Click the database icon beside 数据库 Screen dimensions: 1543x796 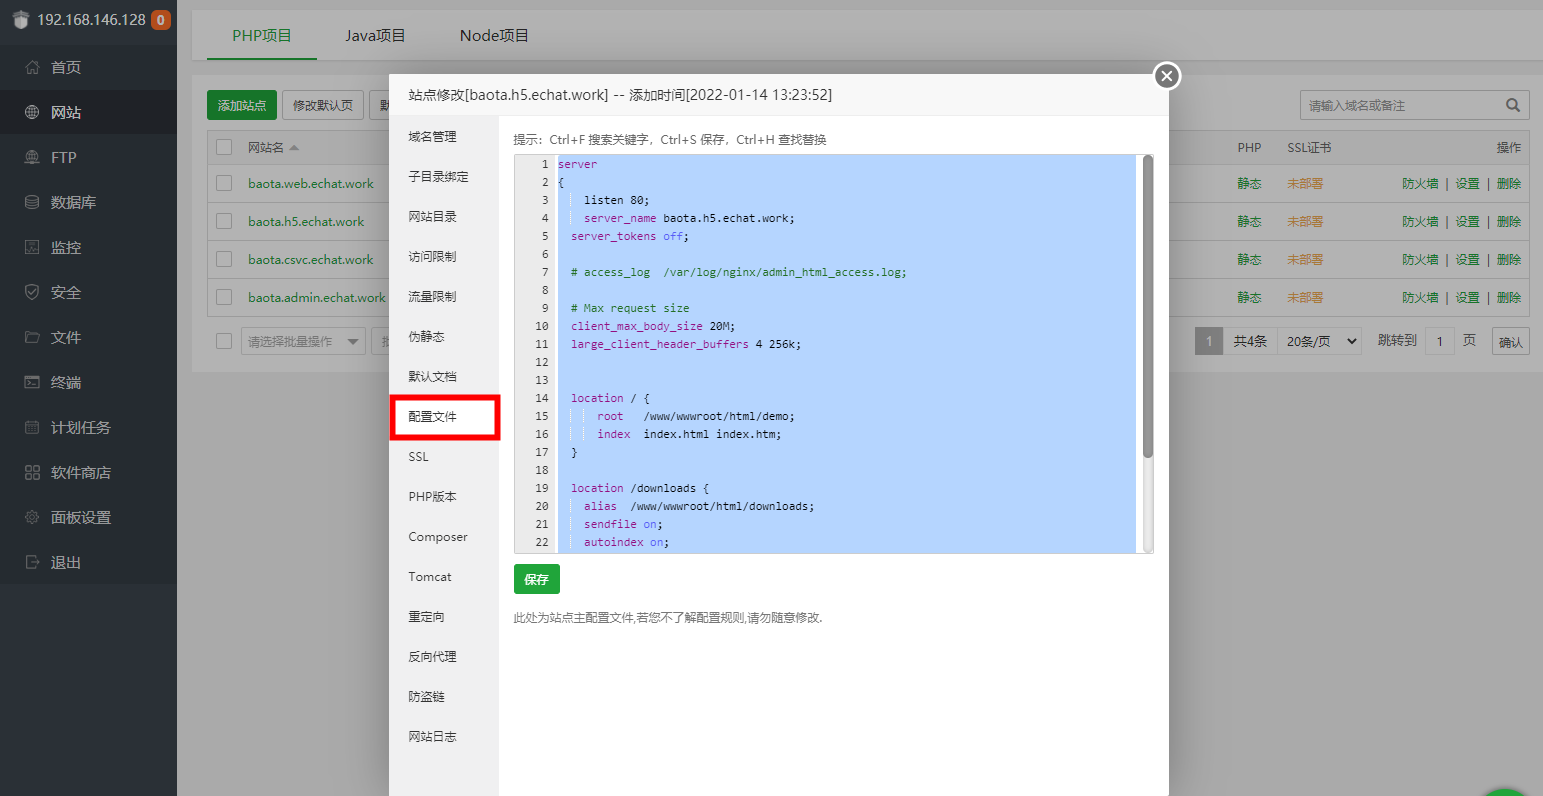pos(32,203)
